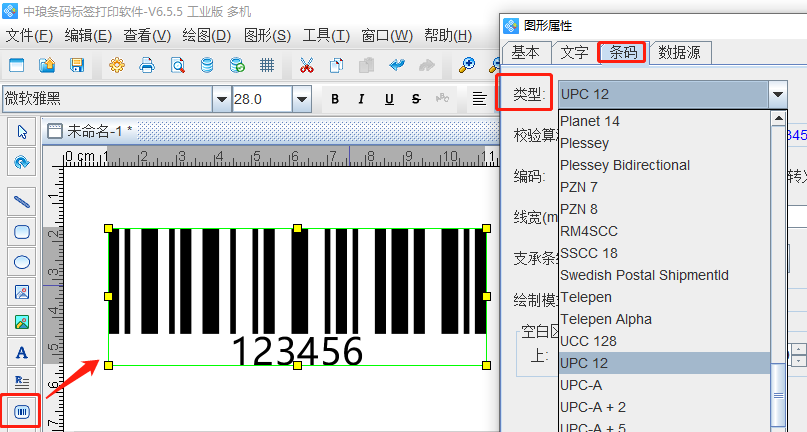Open the gear settings icon in toolbar

click(x=117, y=66)
